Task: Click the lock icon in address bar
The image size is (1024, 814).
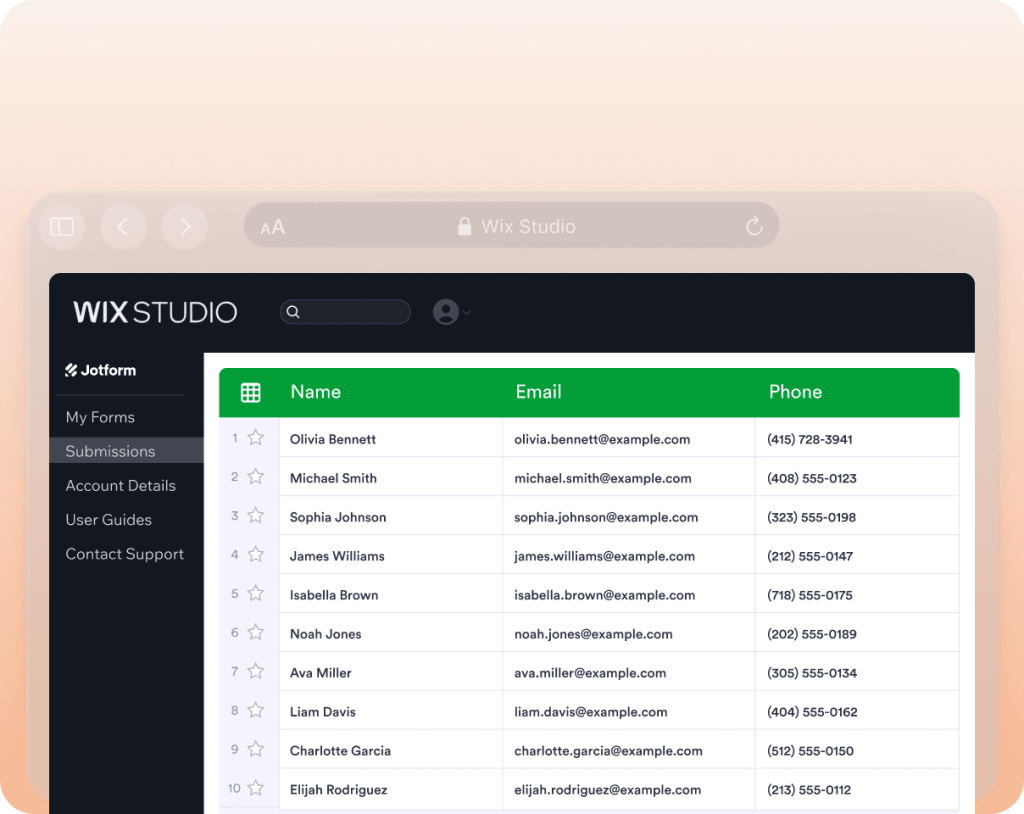Action: (464, 227)
